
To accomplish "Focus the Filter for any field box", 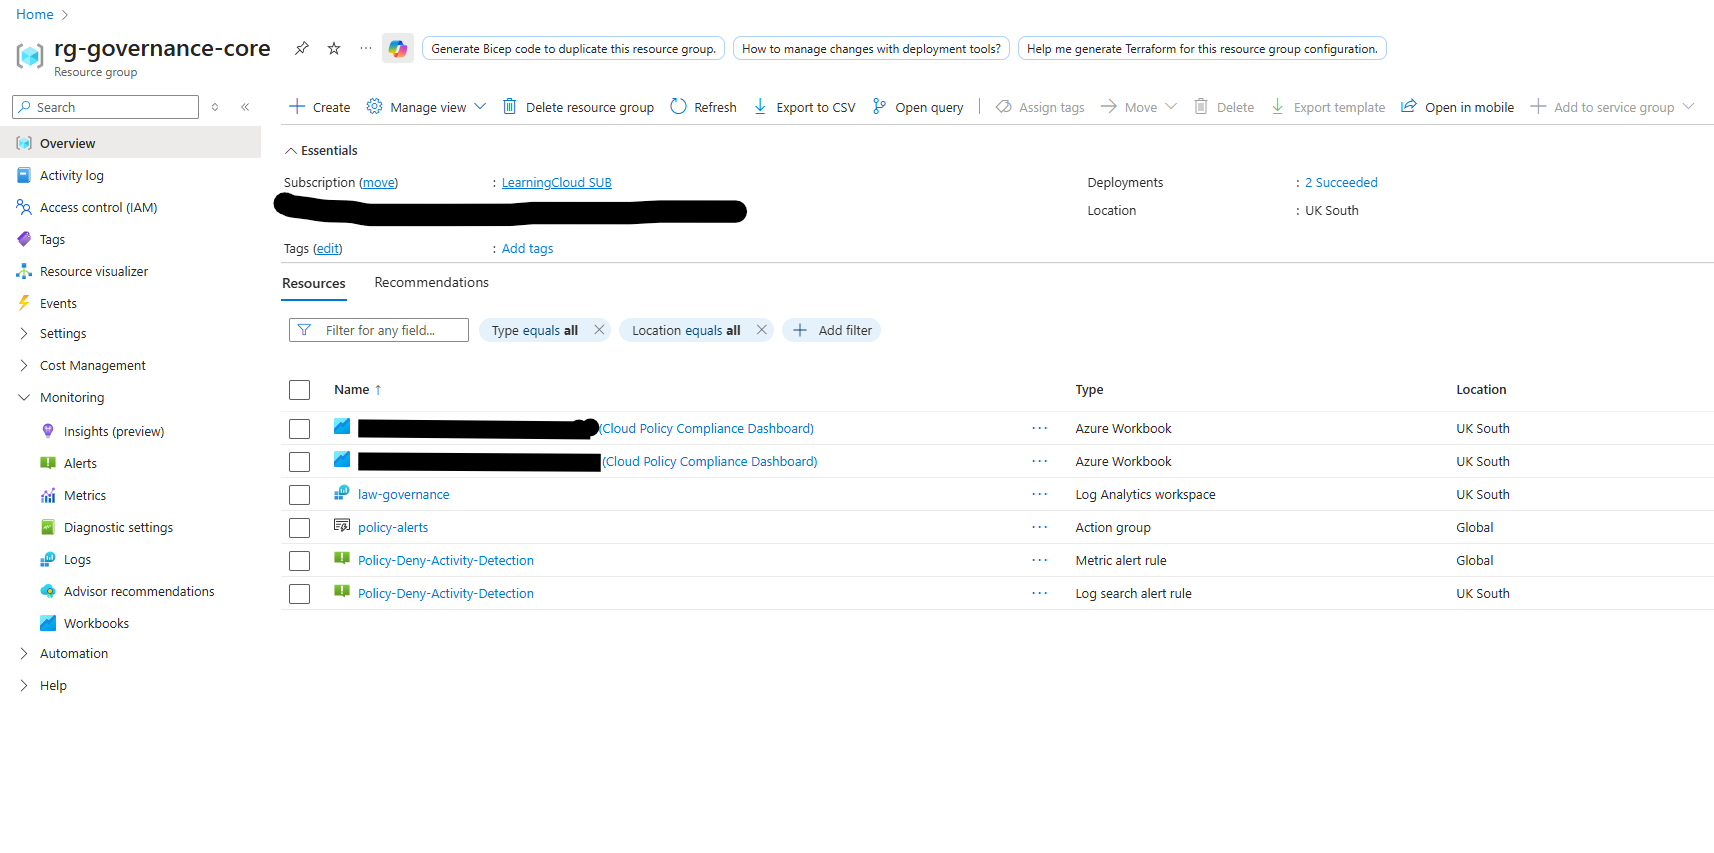I will click(379, 330).
